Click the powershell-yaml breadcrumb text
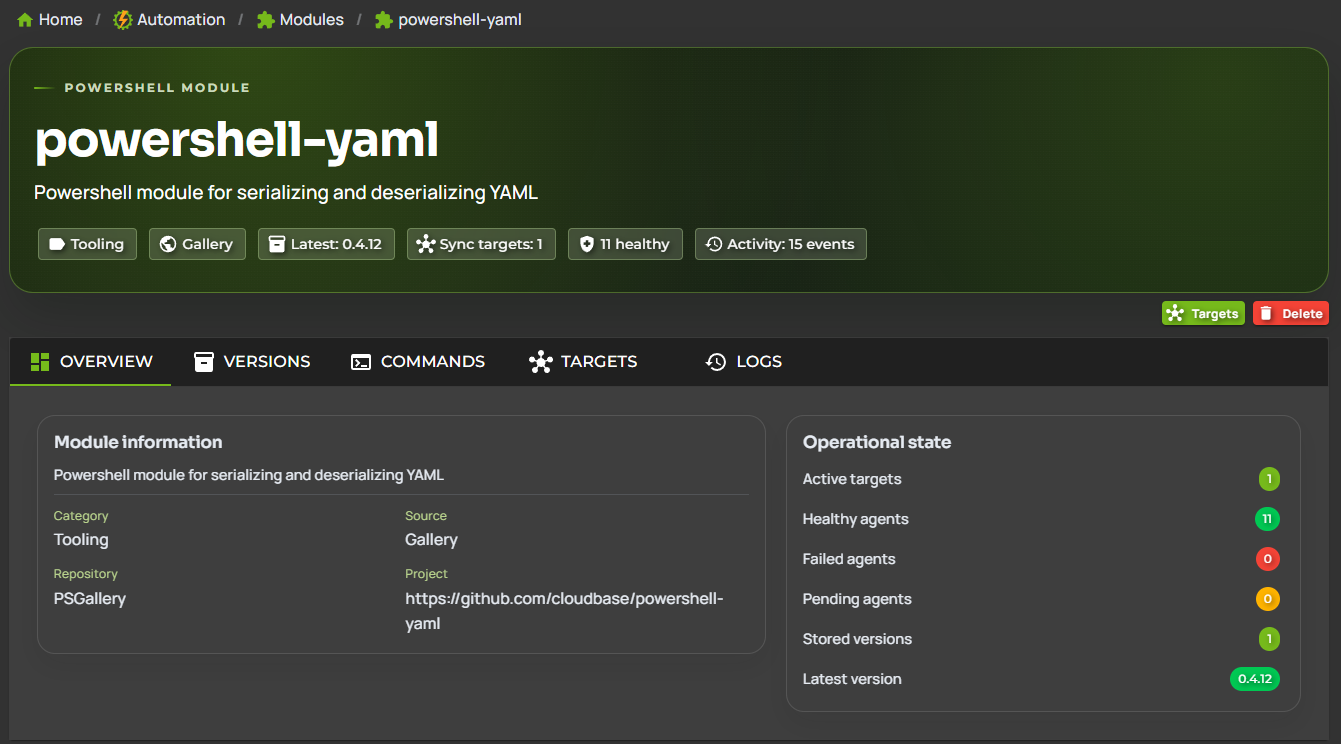The width and height of the screenshot is (1341, 744). click(460, 20)
